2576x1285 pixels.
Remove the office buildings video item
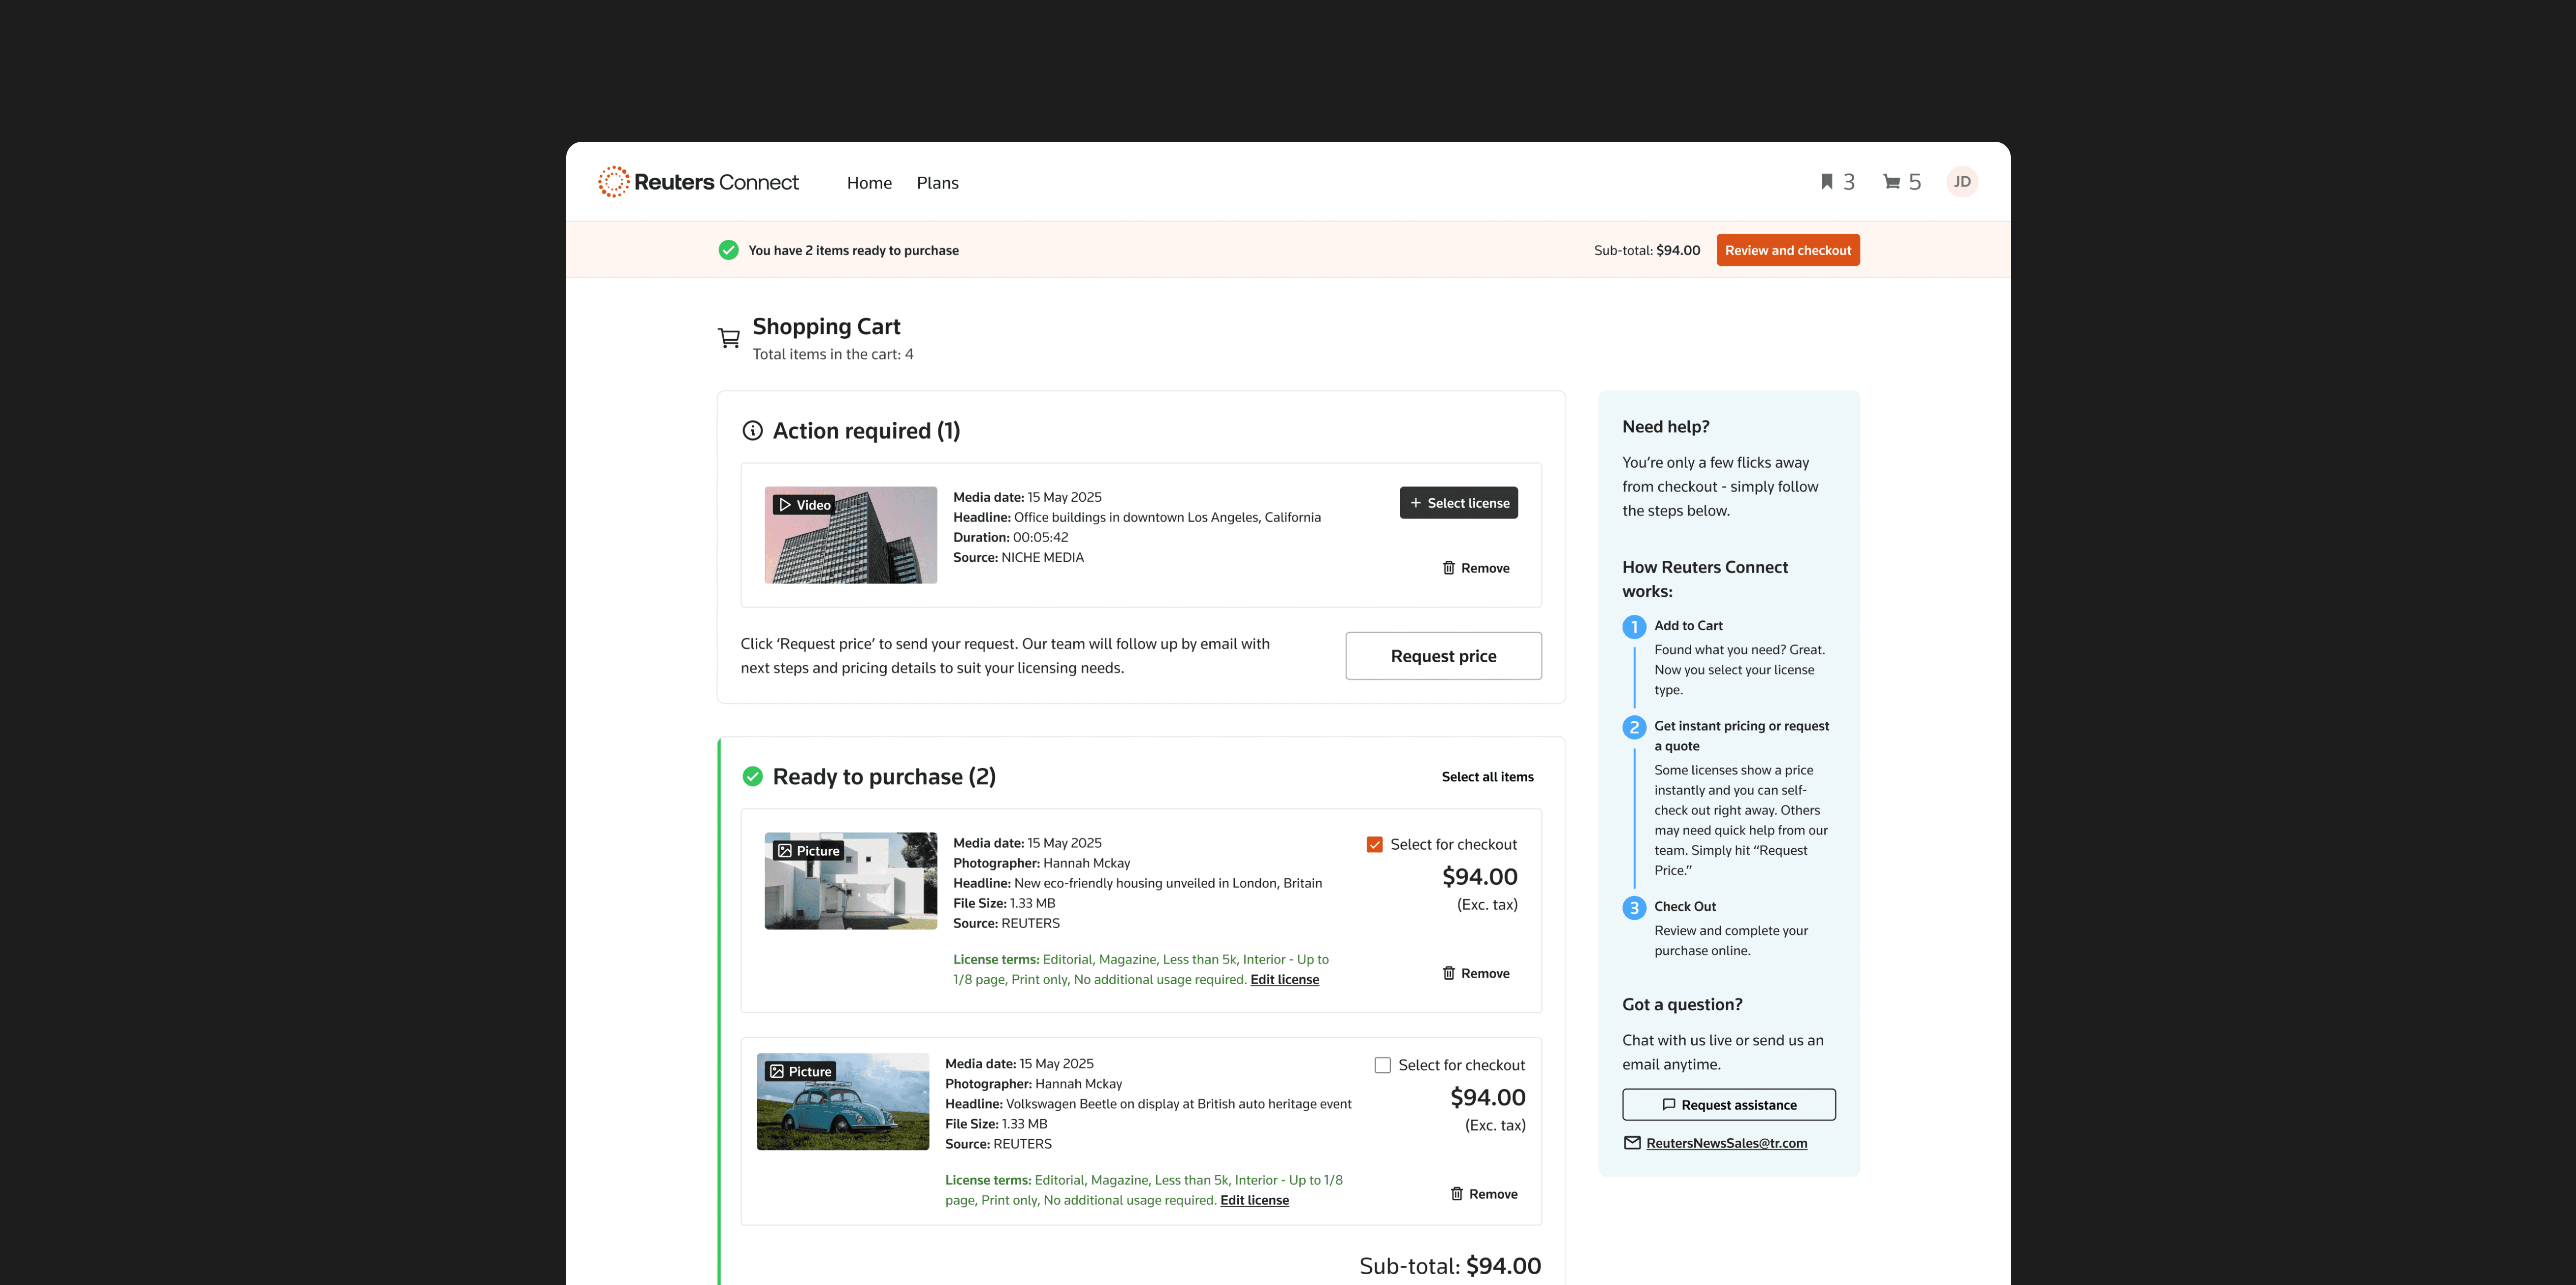click(1476, 568)
